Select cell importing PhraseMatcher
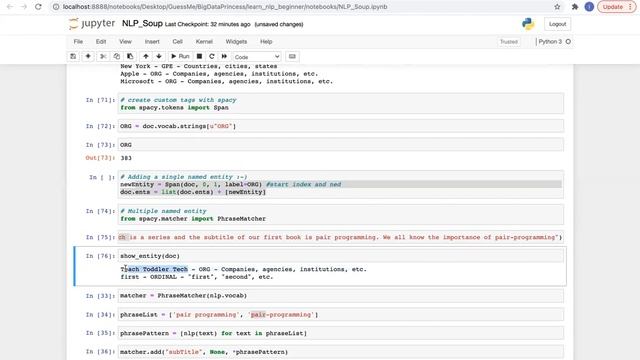The image size is (640, 360). [341, 215]
